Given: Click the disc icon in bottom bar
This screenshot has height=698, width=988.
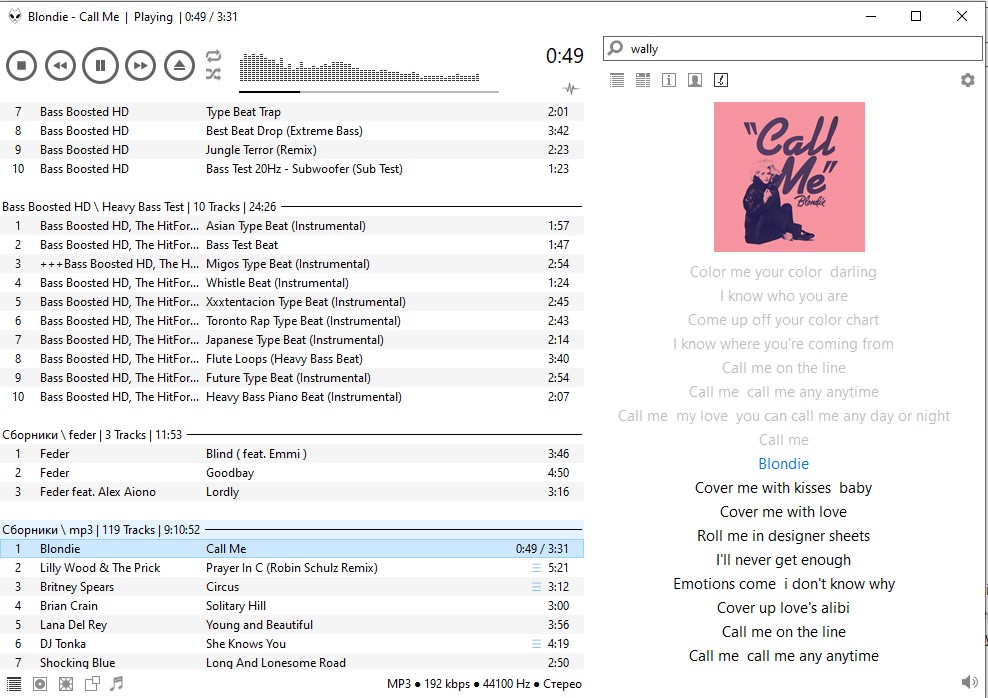Looking at the screenshot, I should (x=40, y=684).
